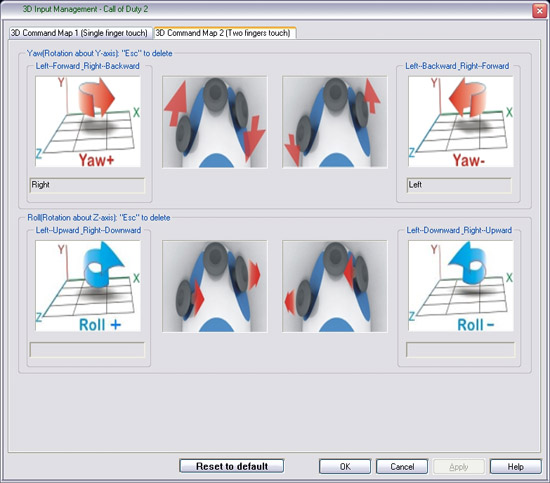Focus the empty Roll + key field

[x=87, y=350]
